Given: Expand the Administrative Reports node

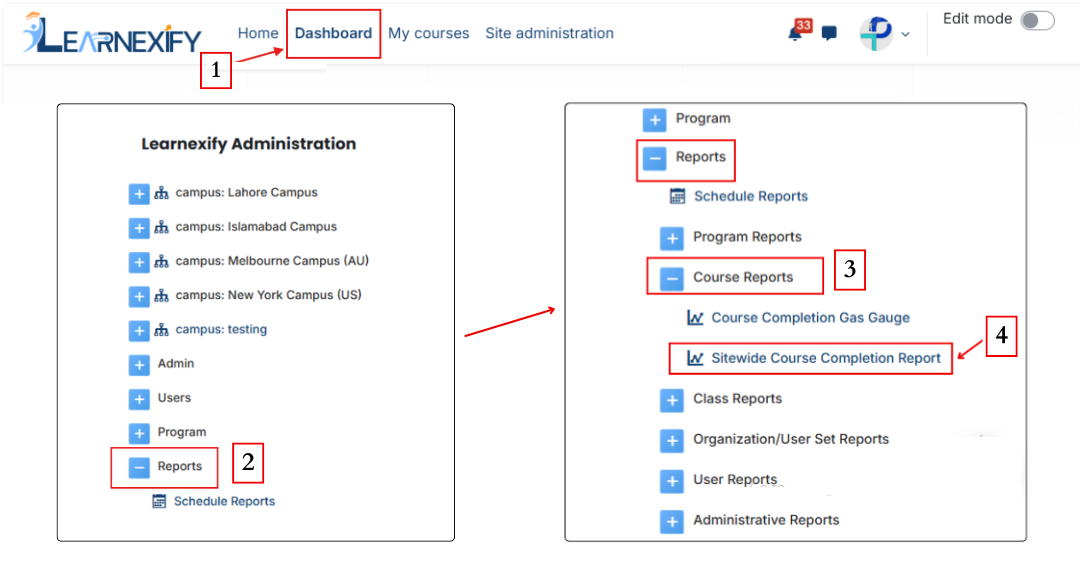Looking at the screenshot, I should pos(672,521).
